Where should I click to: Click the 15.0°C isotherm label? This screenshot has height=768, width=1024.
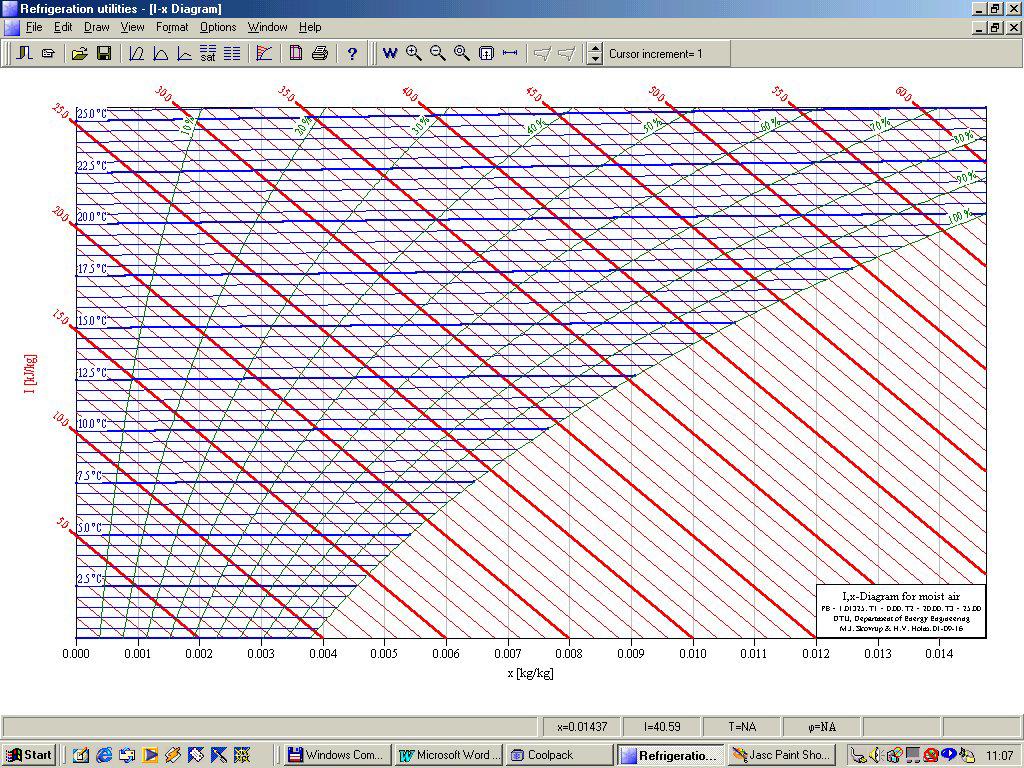coord(92,321)
